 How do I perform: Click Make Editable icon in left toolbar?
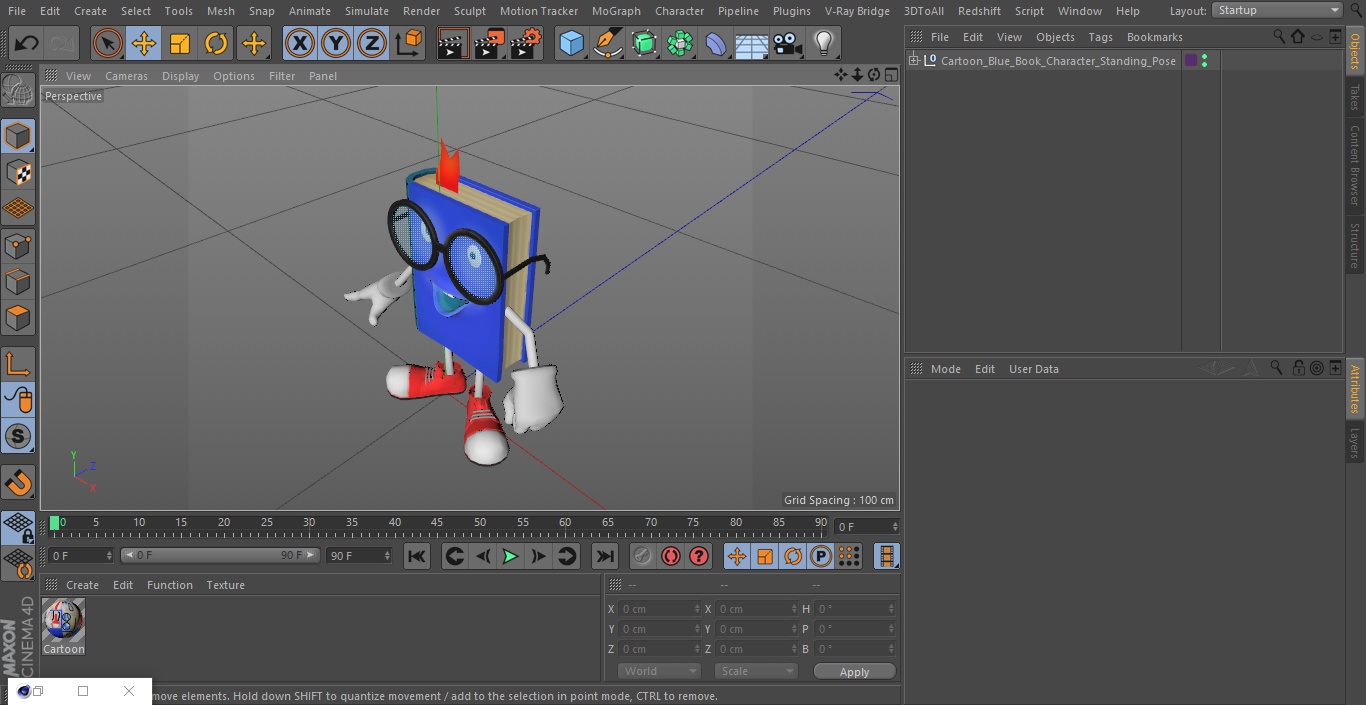pos(18,91)
